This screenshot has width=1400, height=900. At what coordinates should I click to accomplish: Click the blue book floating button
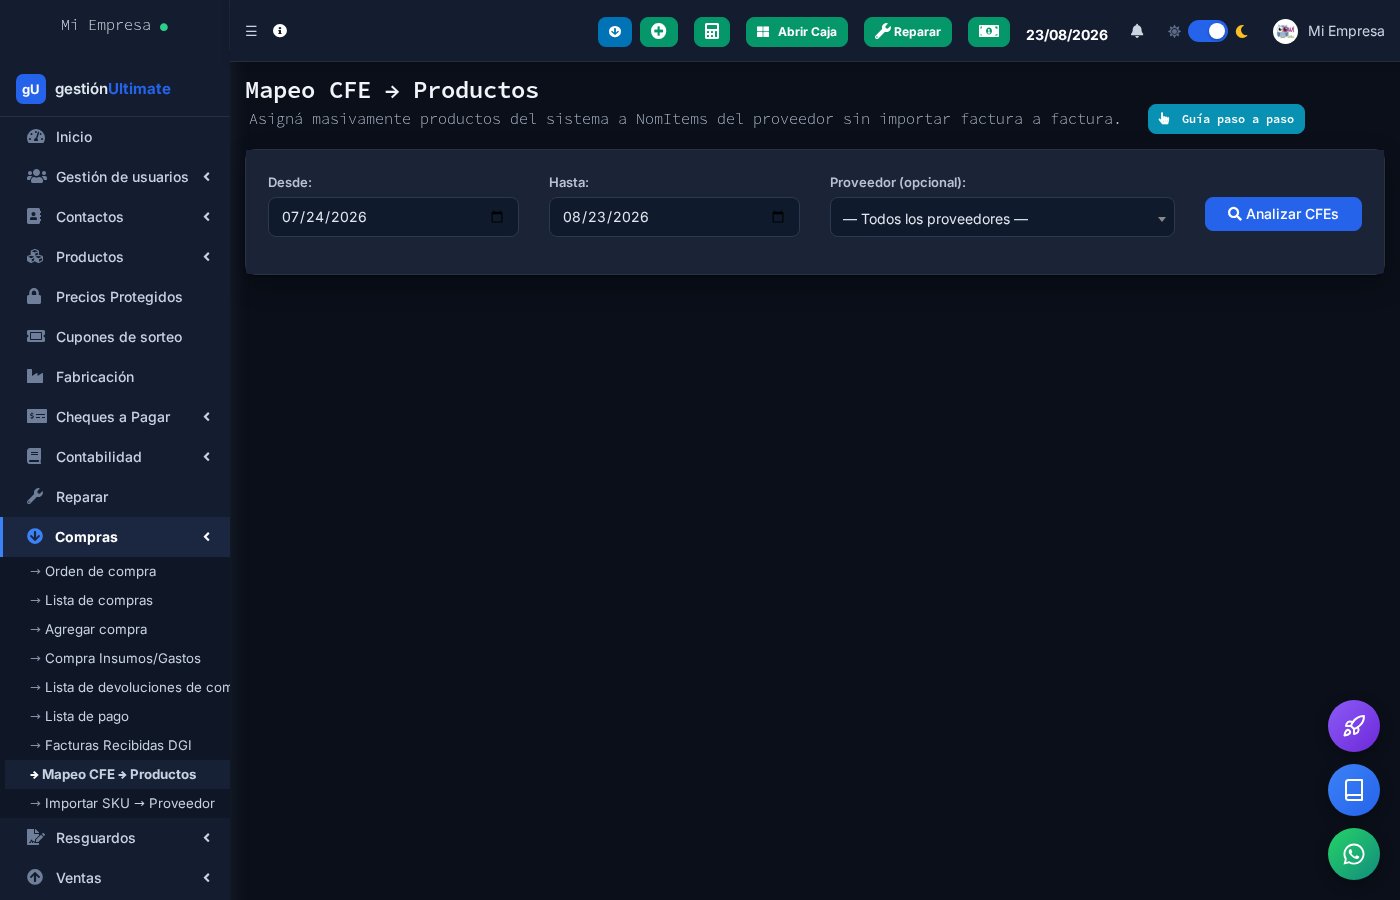(1354, 790)
